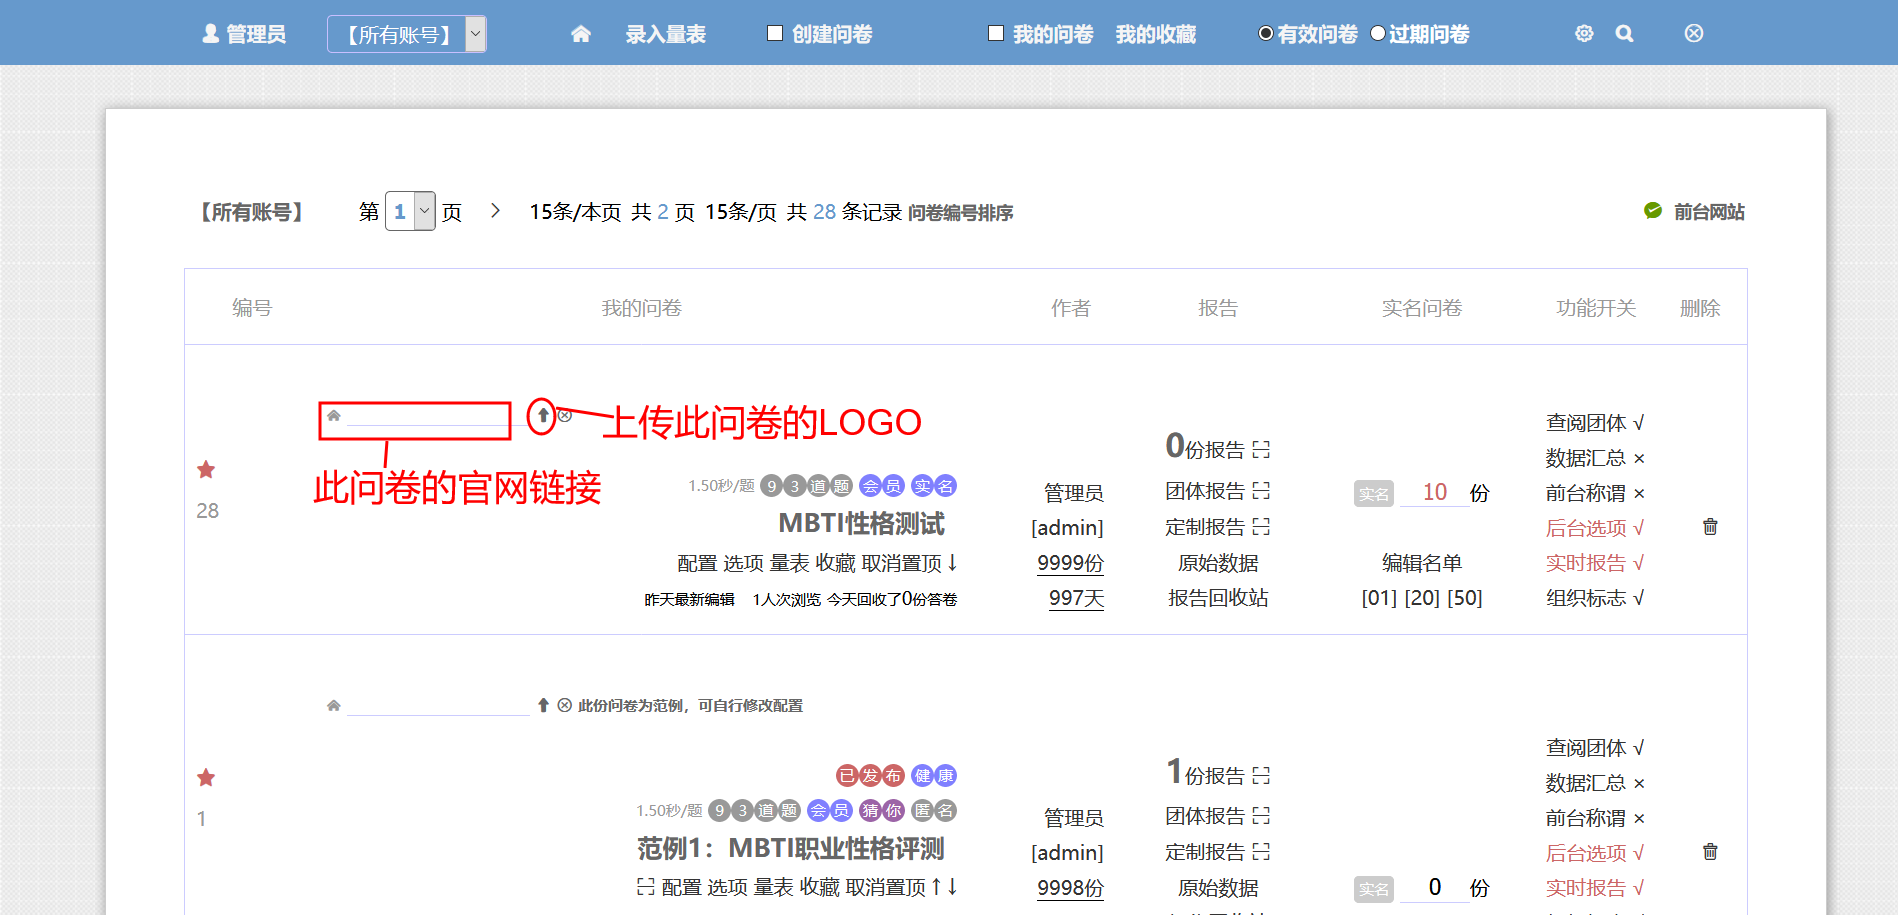Viewport: 1898px width, 915px height.
Task: Expand icon next to 0份报告
Action: pyautogui.click(x=1261, y=450)
